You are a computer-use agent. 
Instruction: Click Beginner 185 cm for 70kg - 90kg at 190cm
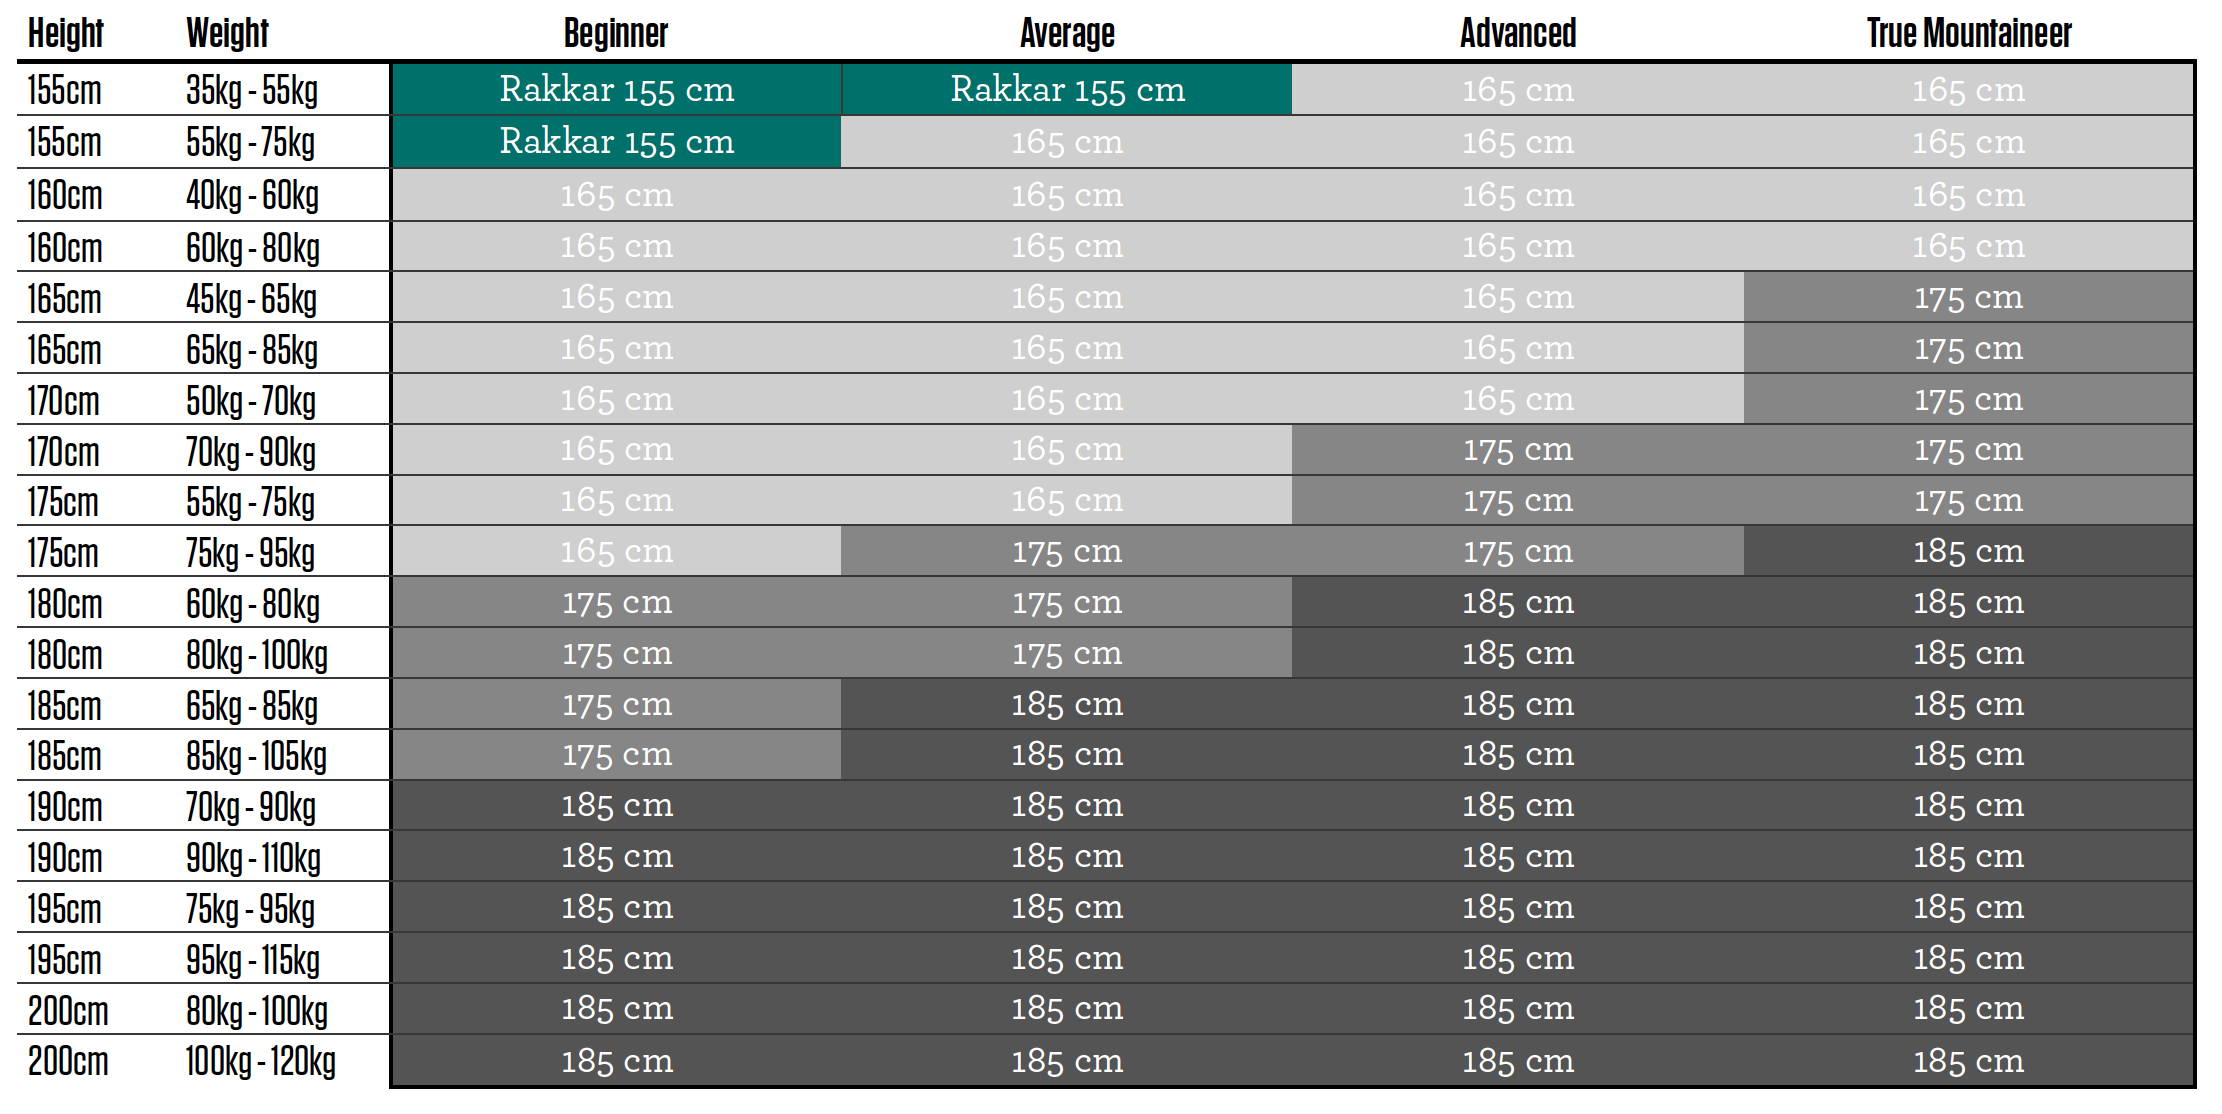tap(616, 805)
